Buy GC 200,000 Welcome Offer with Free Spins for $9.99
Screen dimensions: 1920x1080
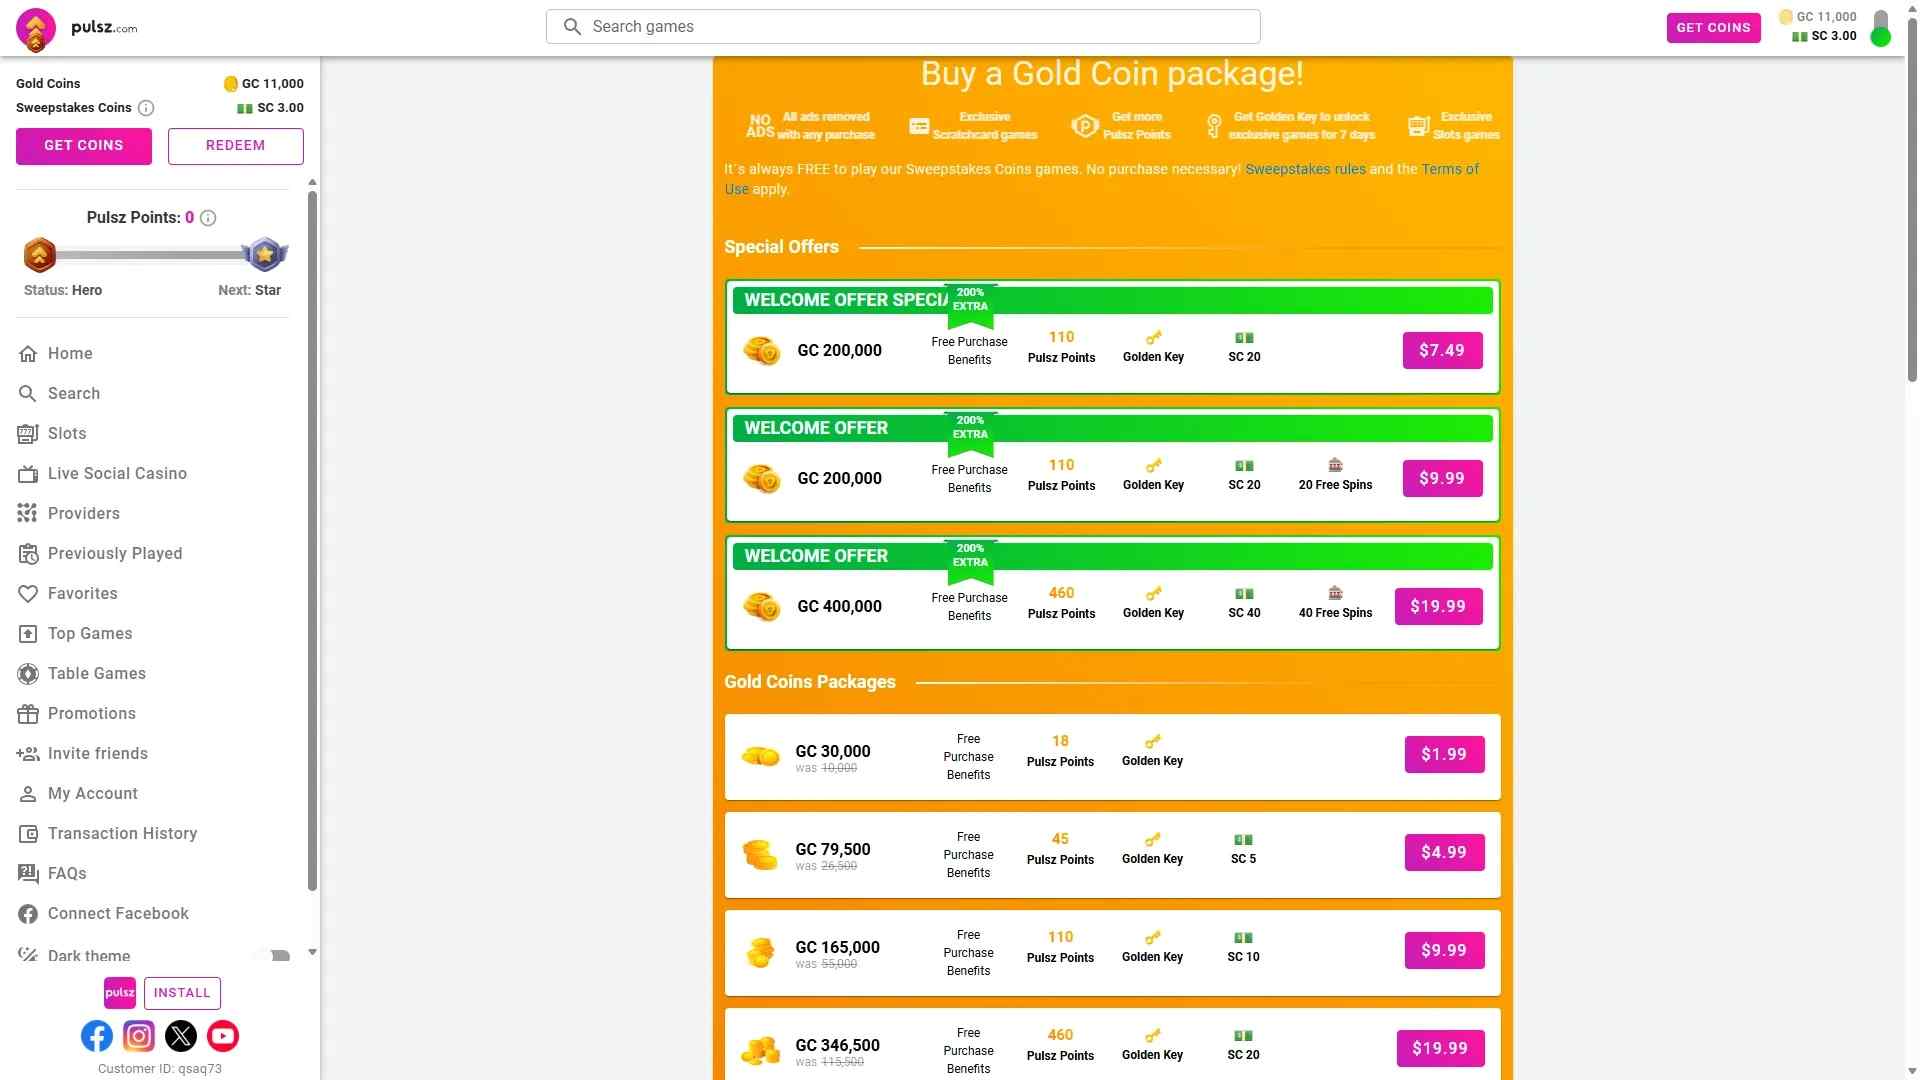[1442, 479]
